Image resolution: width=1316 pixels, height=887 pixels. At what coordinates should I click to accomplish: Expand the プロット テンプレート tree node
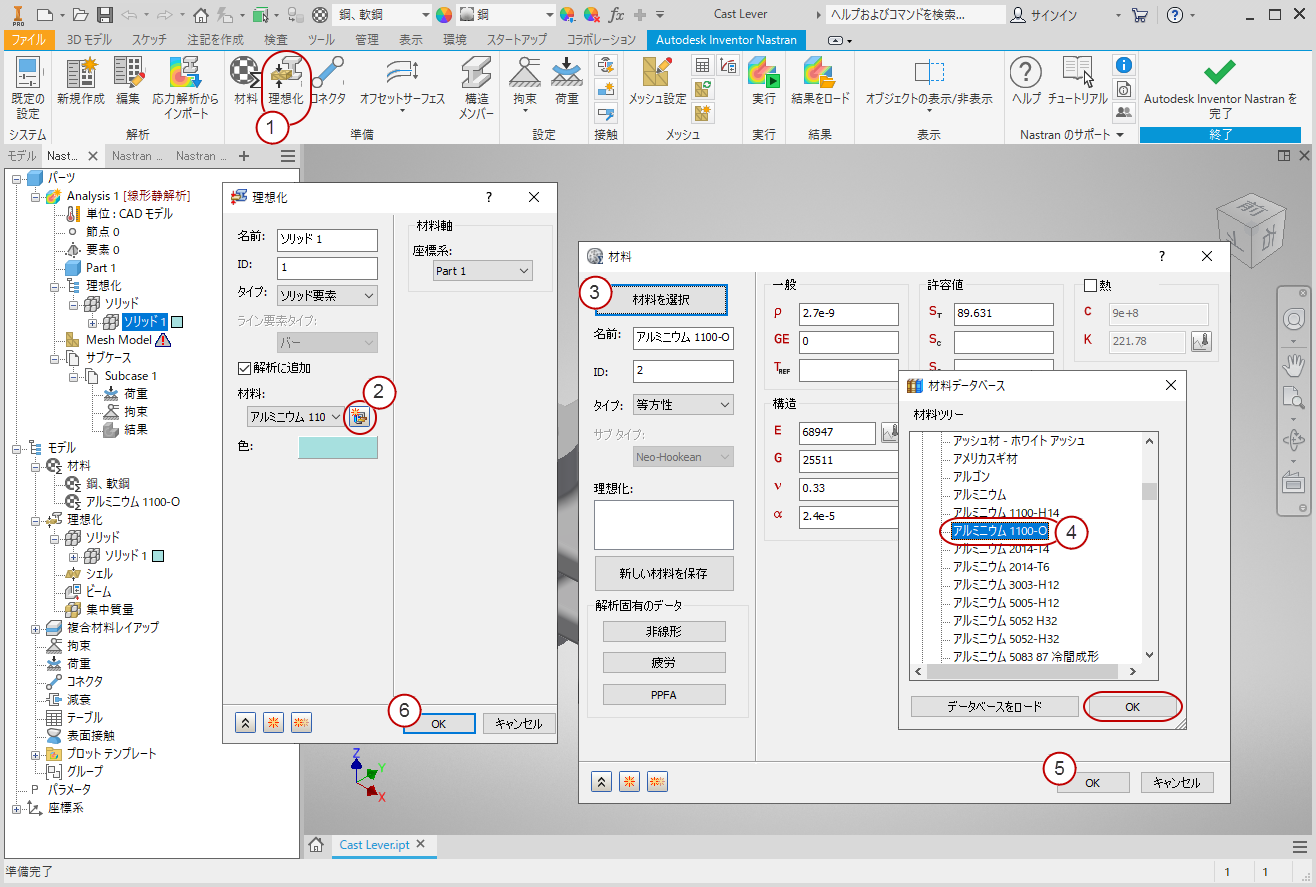(x=36, y=754)
